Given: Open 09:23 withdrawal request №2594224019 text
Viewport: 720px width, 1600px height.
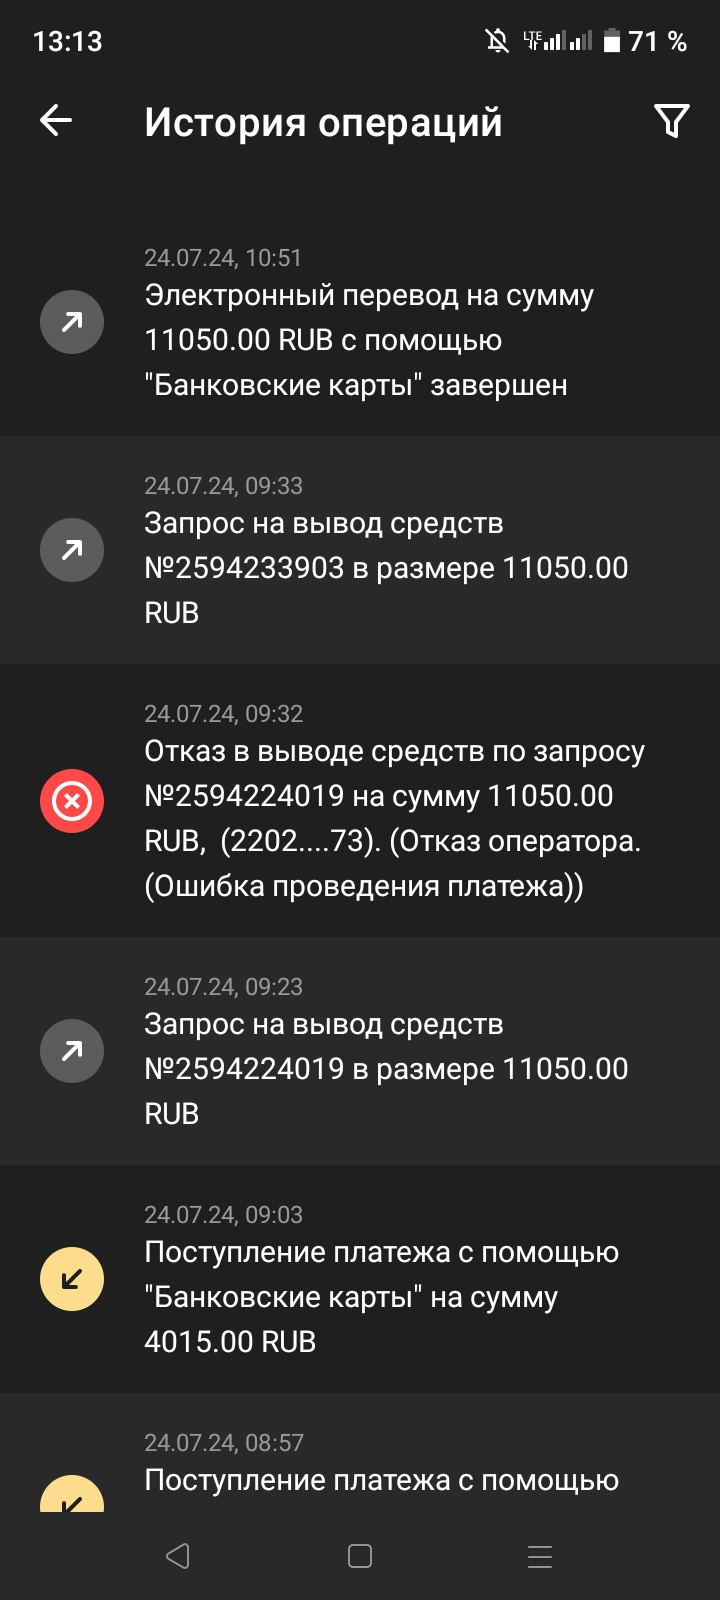Looking at the screenshot, I should [386, 1069].
